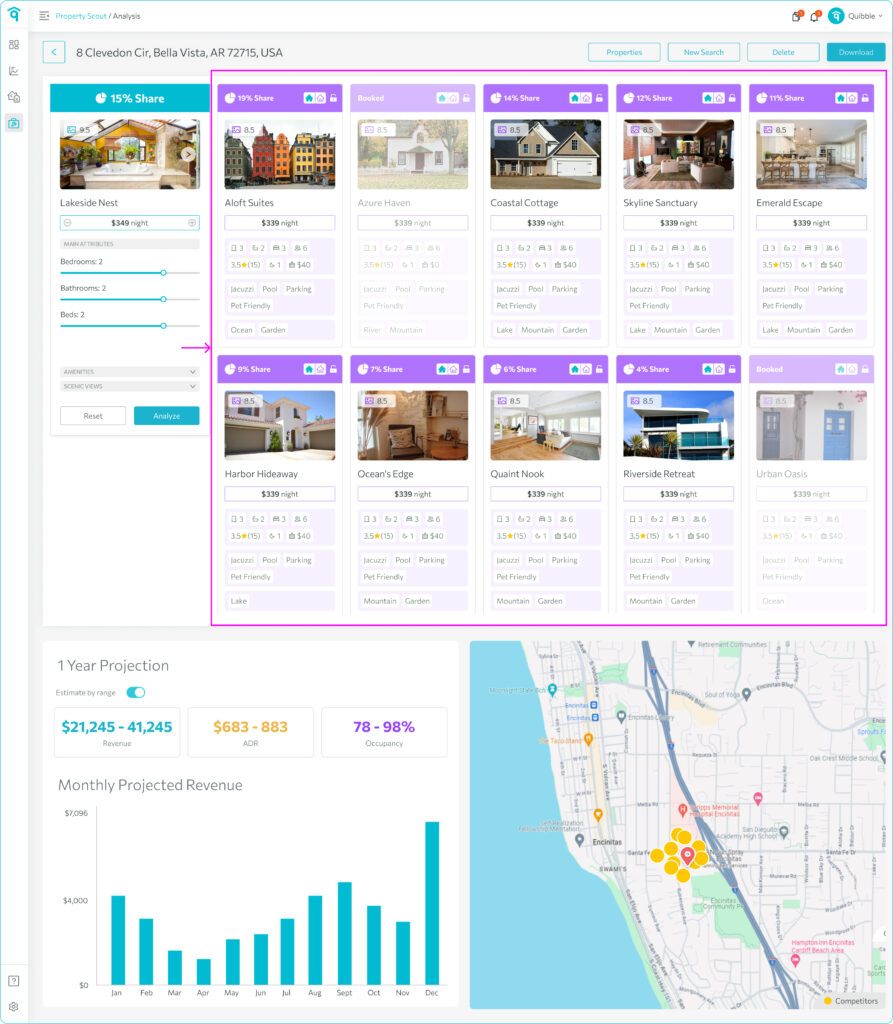
Task: Decrease Lakeside Nest nightly price
Action: pyautogui.click(x=67, y=223)
